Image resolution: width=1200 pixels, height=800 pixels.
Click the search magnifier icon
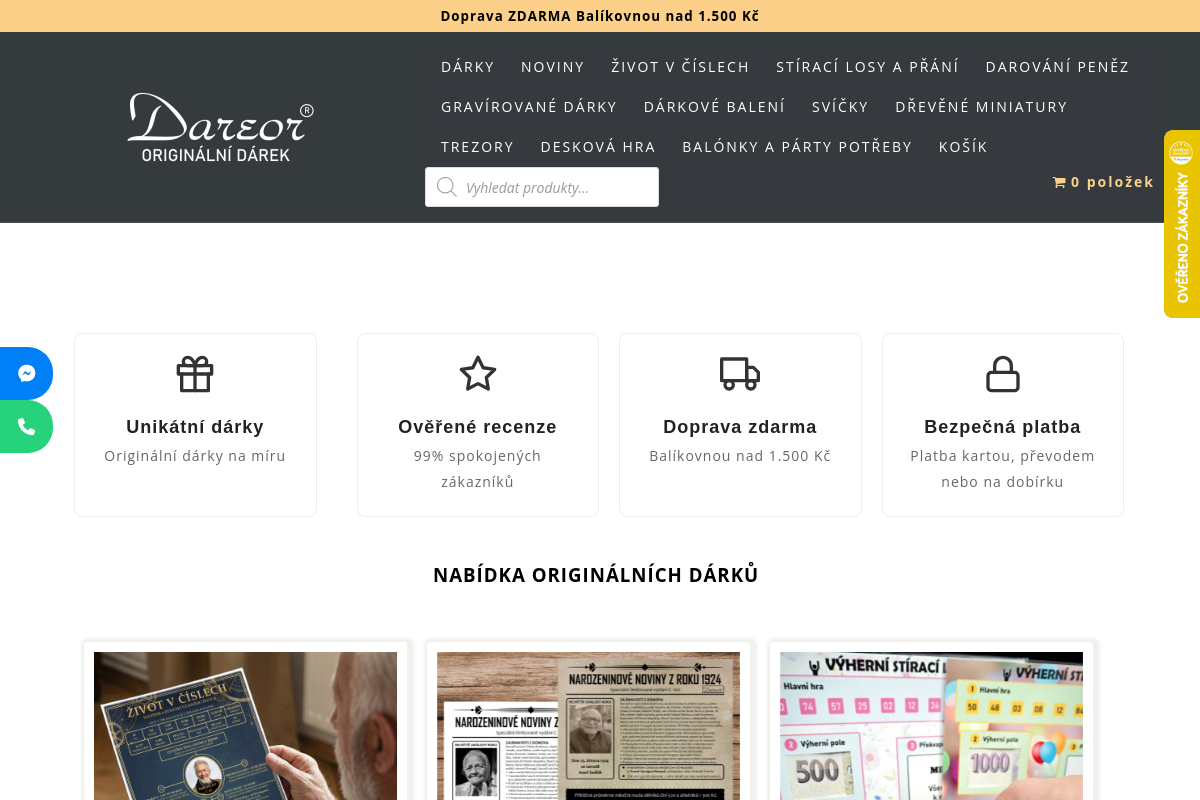(447, 186)
